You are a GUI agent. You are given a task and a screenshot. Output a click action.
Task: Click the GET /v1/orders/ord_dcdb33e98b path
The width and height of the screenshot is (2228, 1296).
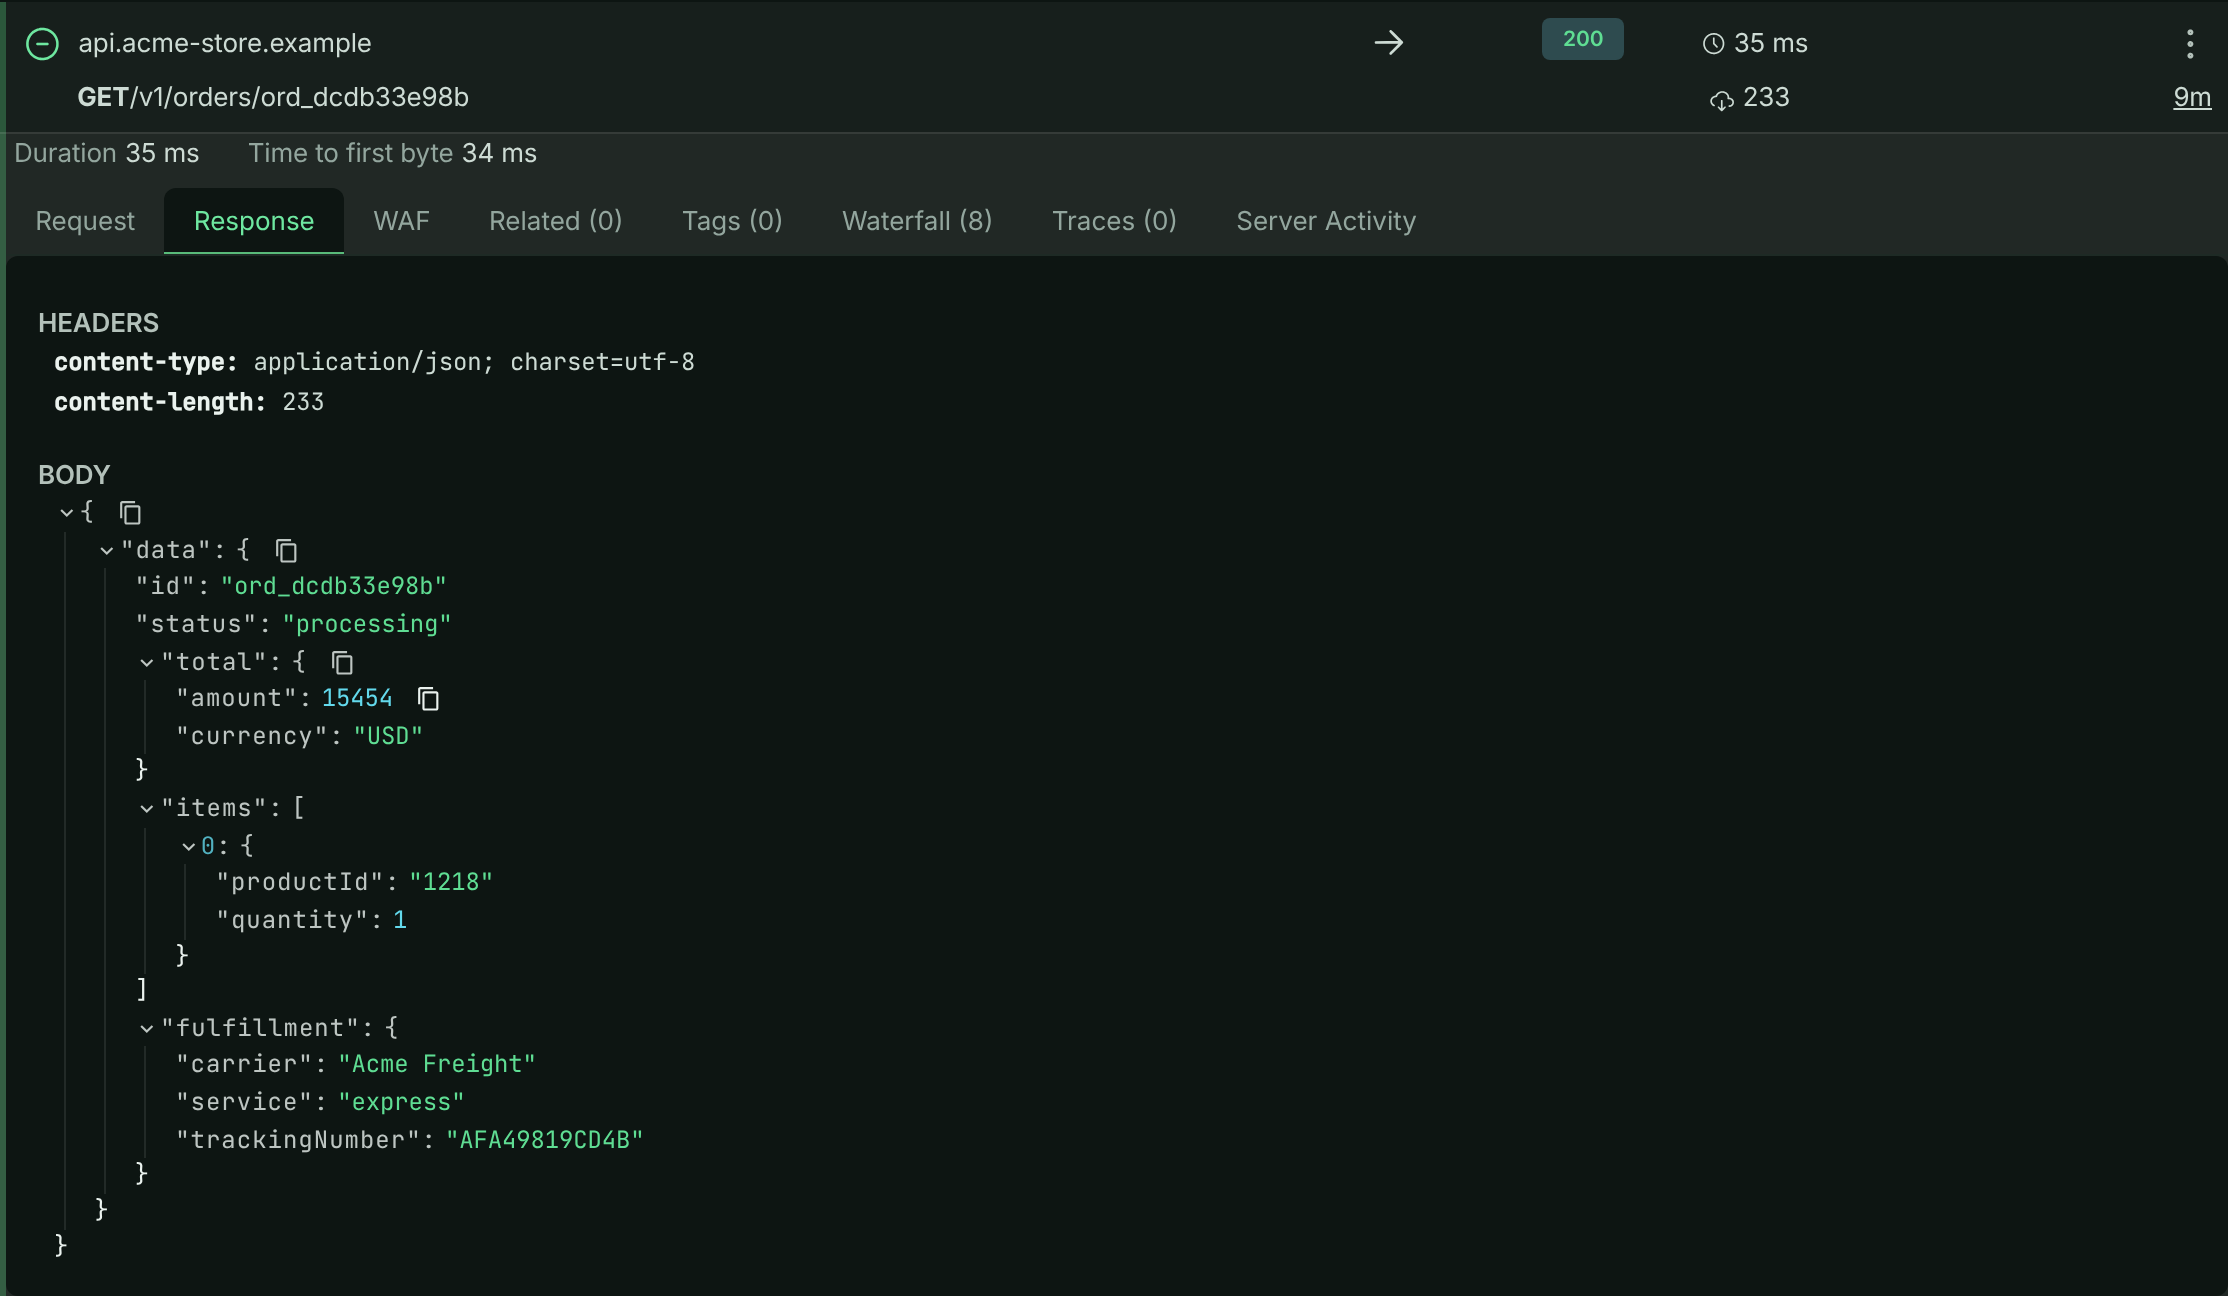273,97
